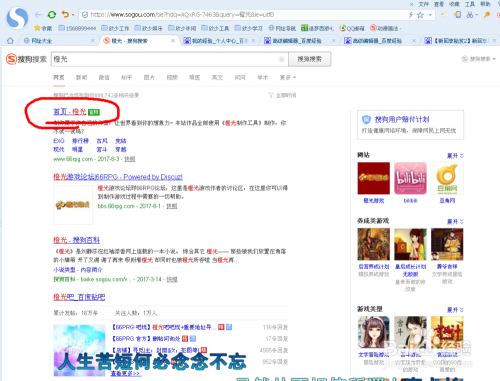Click the 搜狗用户赔付计划 banner
The width and height of the screenshot is (500, 381).
[410, 124]
